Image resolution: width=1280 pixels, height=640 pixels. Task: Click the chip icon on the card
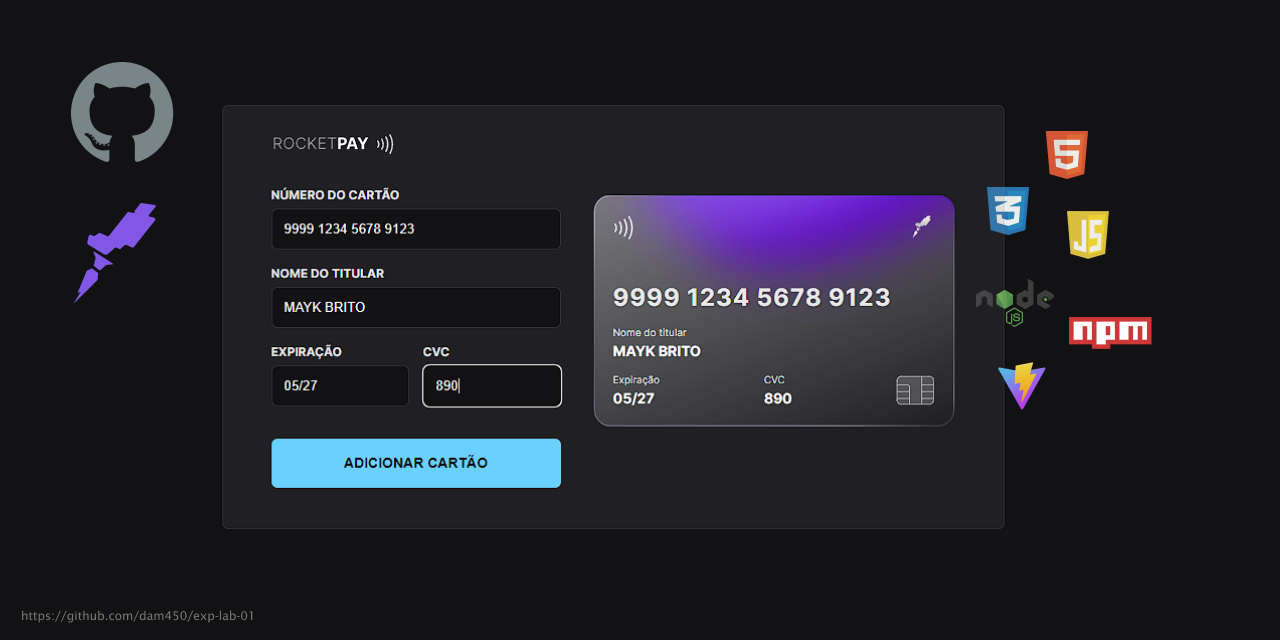[915, 390]
